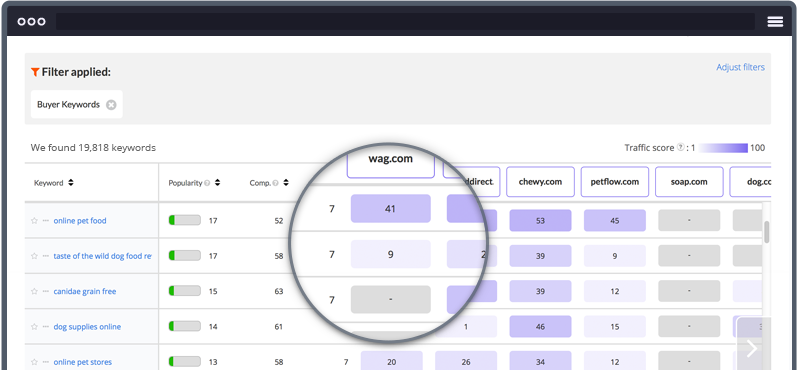Click the vertical table scrollbar thumb

point(766,232)
